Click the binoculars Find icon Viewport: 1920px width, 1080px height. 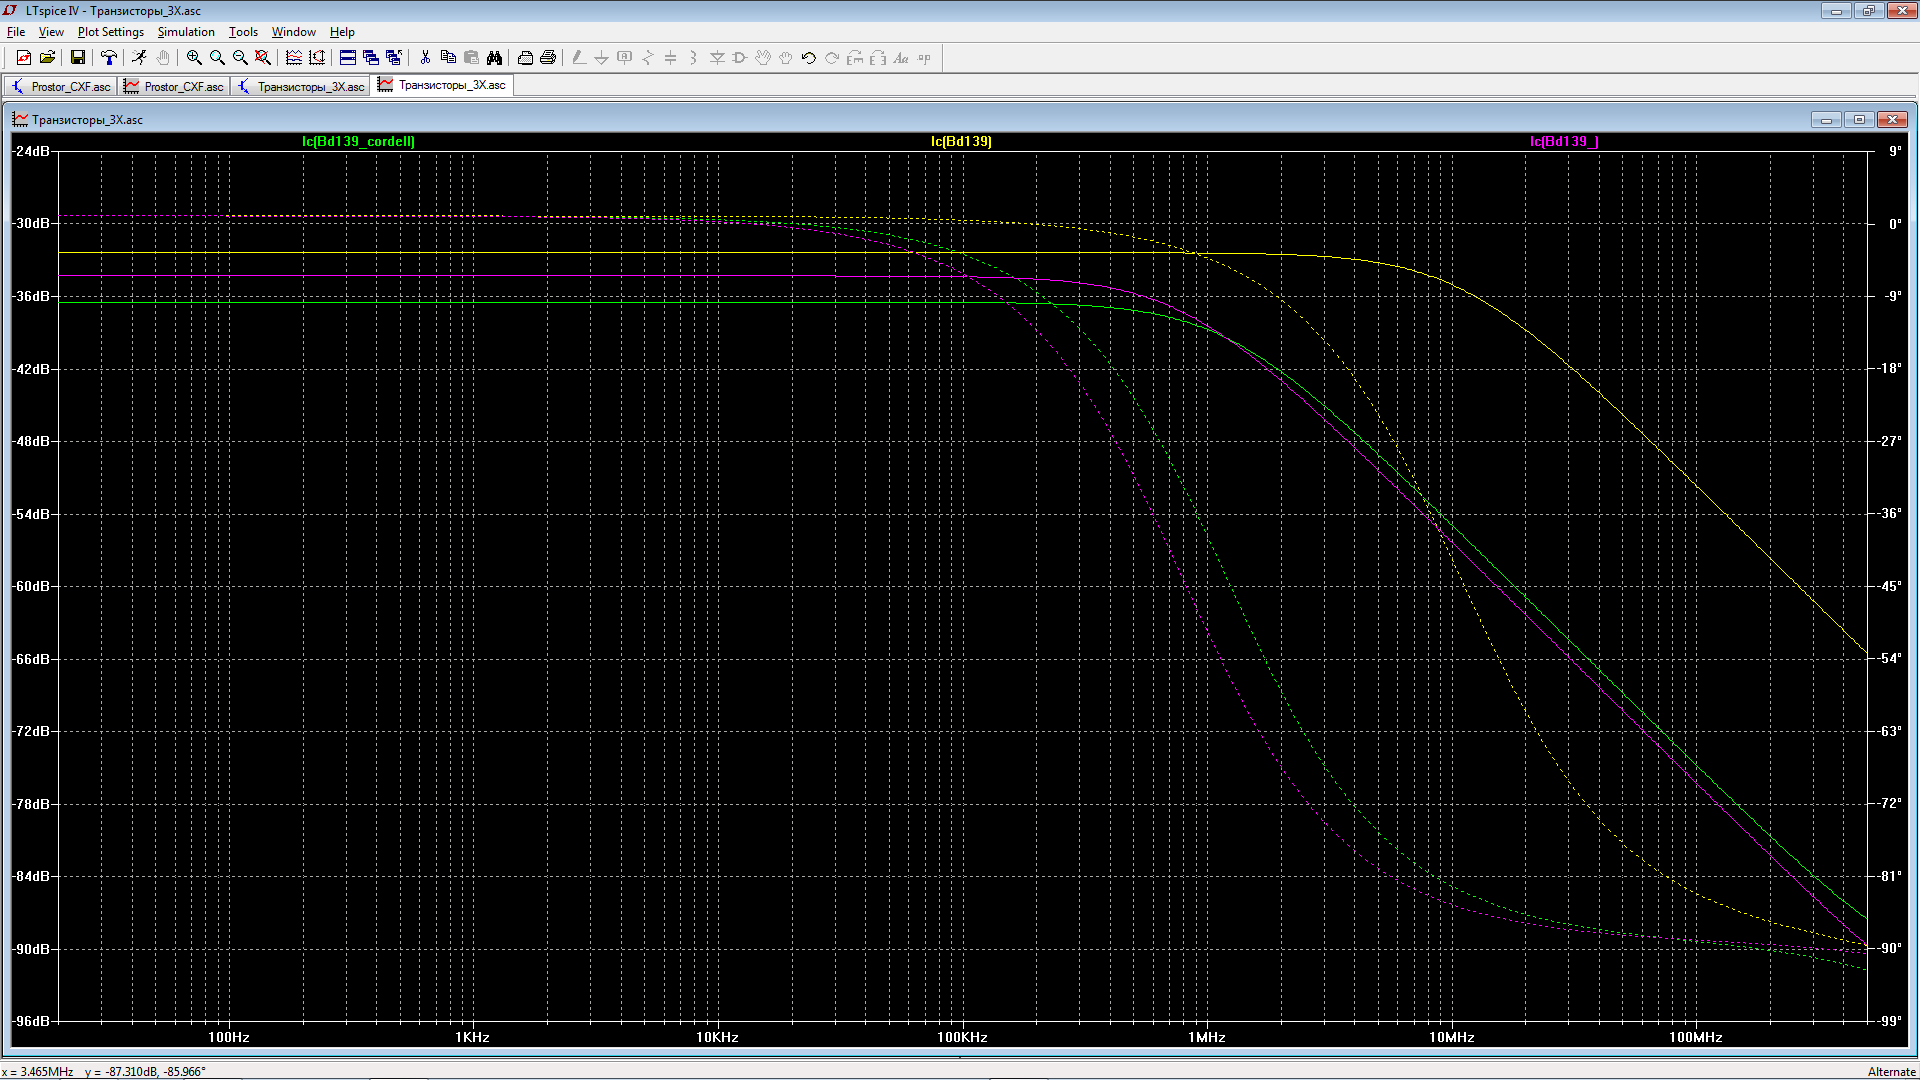(x=494, y=58)
